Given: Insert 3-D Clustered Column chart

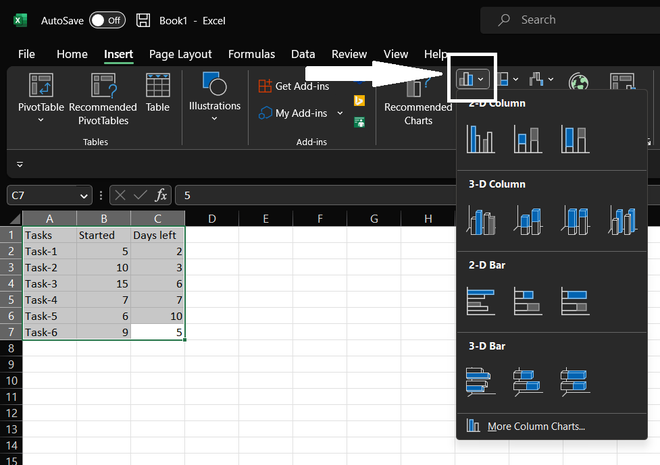Looking at the screenshot, I should (481, 220).
